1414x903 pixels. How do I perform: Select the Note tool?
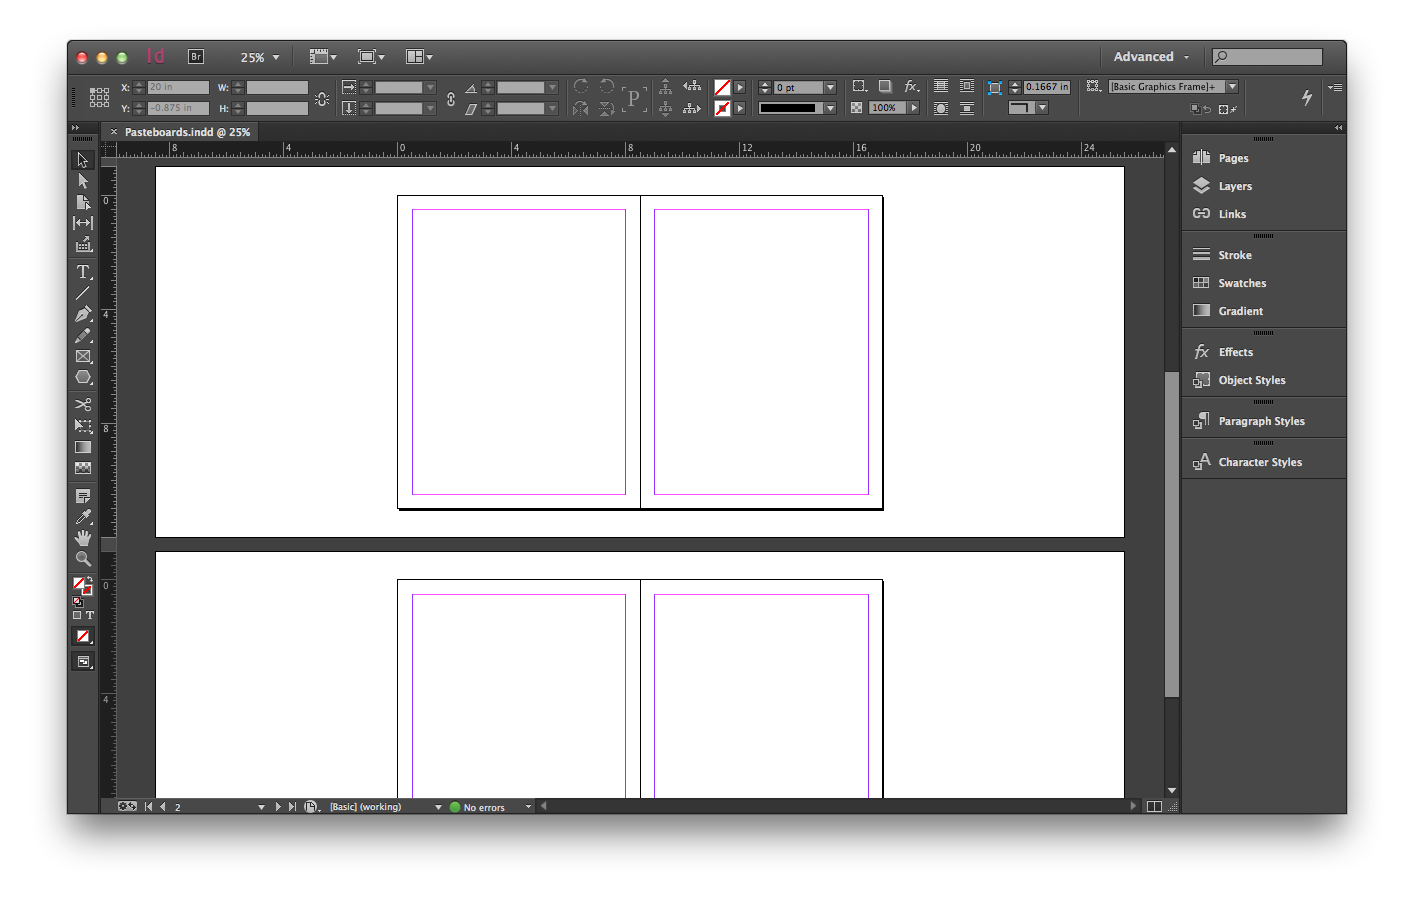pyautogui.click(x=83, y=496)
